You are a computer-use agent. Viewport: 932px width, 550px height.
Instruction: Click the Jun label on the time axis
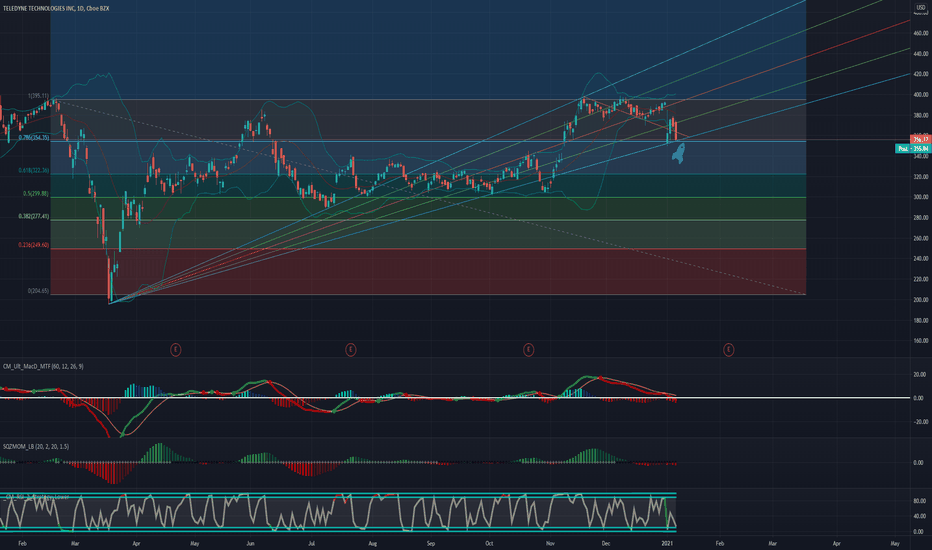pyautogui.click(x=250, y=543)
